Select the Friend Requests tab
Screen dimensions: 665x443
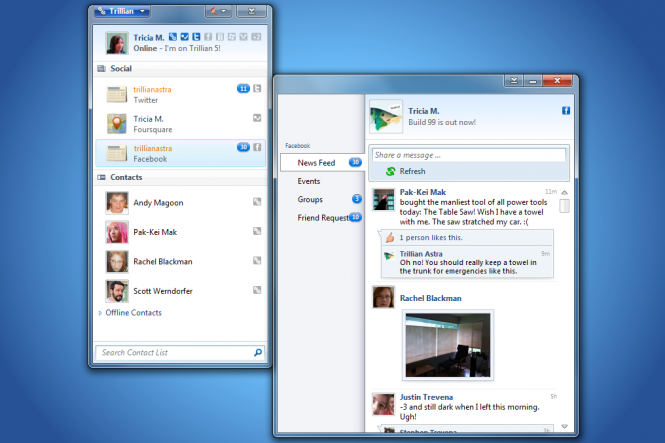[x=321, y=218]
